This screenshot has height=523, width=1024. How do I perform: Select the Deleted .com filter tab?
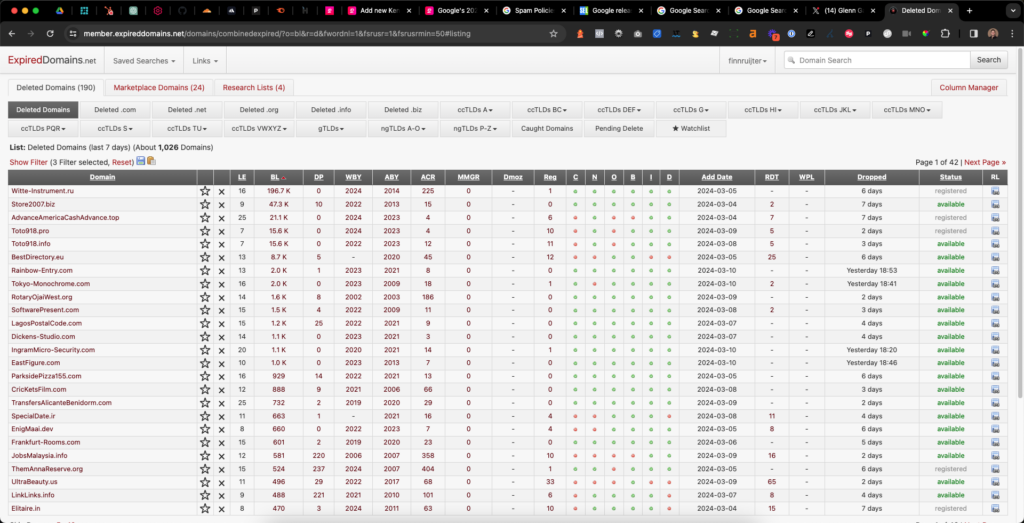pos(115,110)
